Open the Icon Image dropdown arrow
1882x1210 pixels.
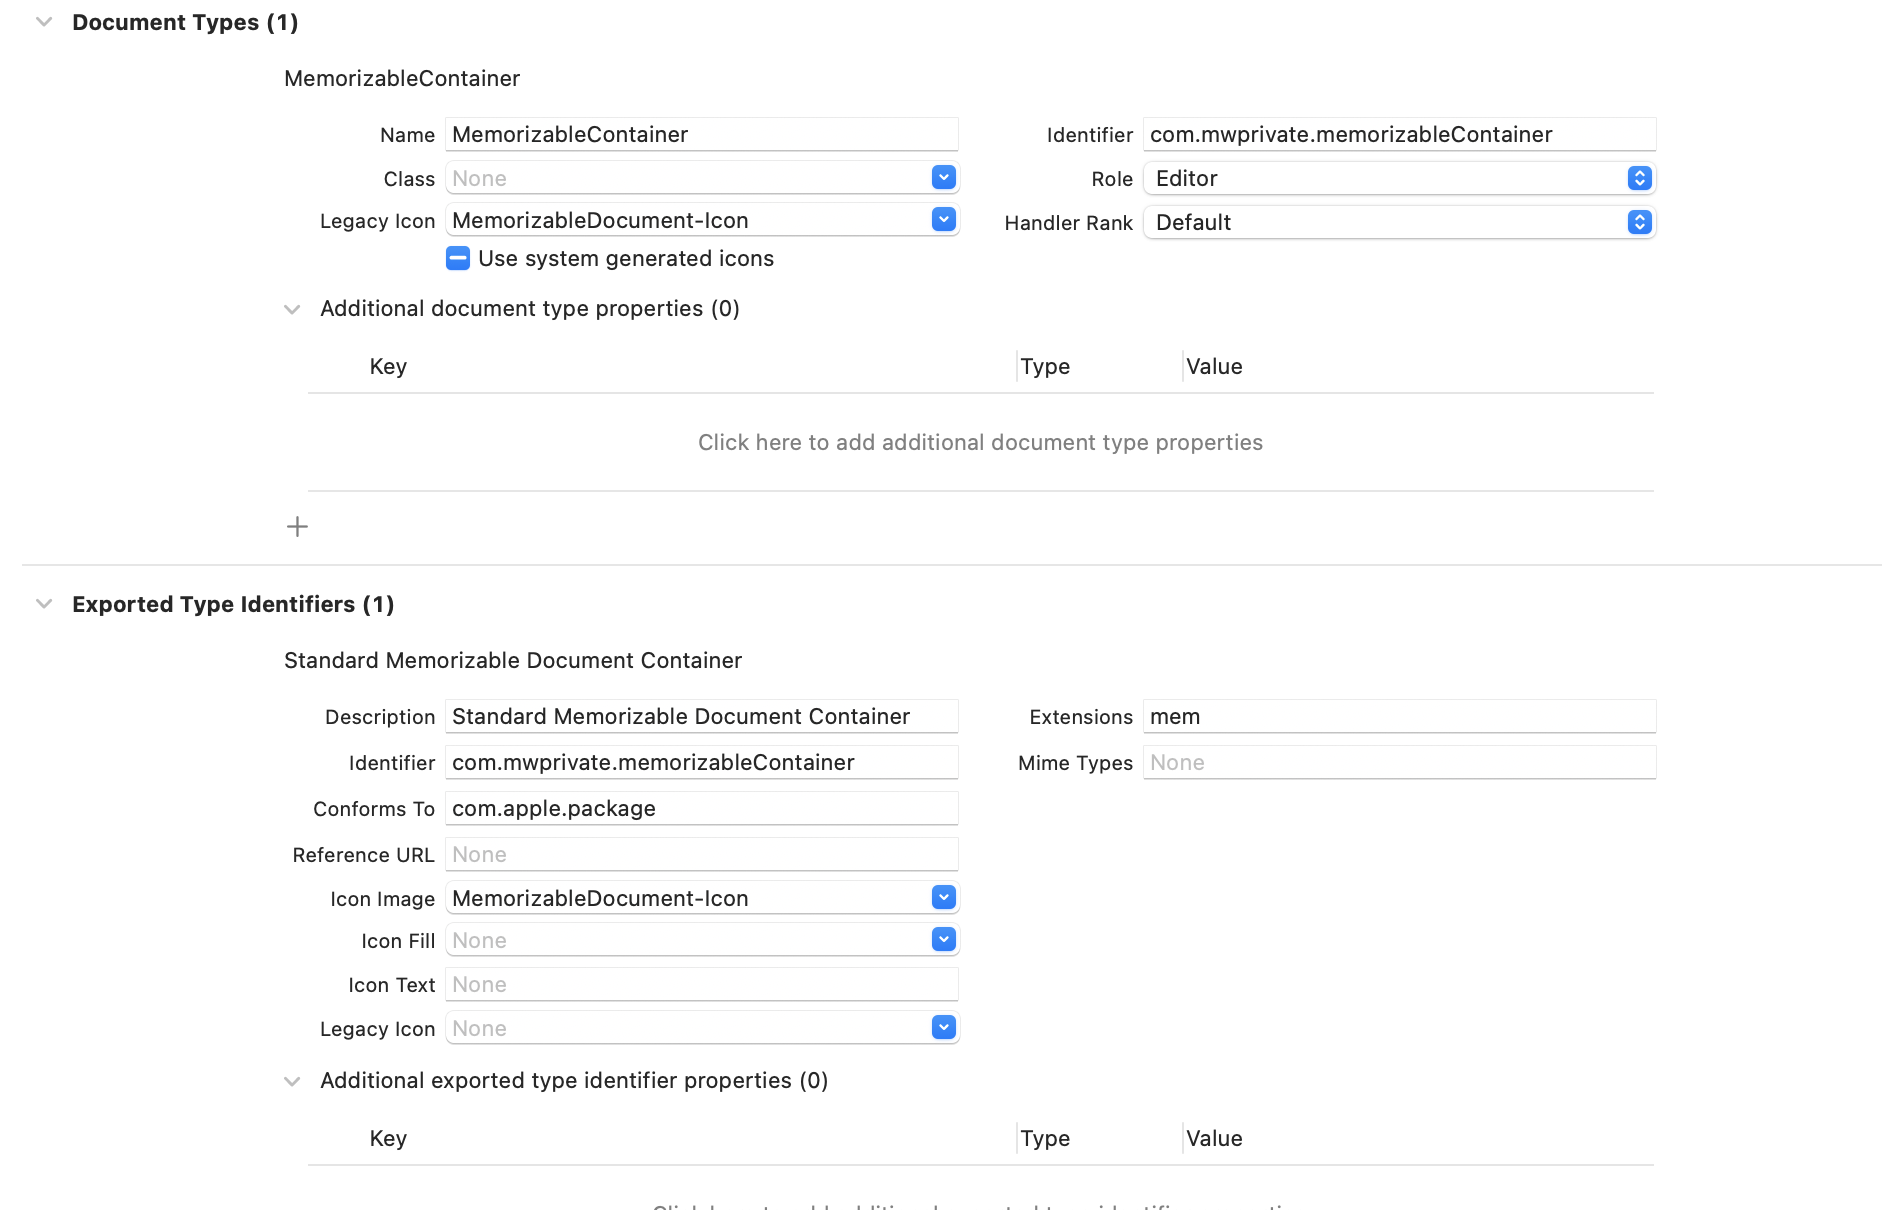pos(943,898)
